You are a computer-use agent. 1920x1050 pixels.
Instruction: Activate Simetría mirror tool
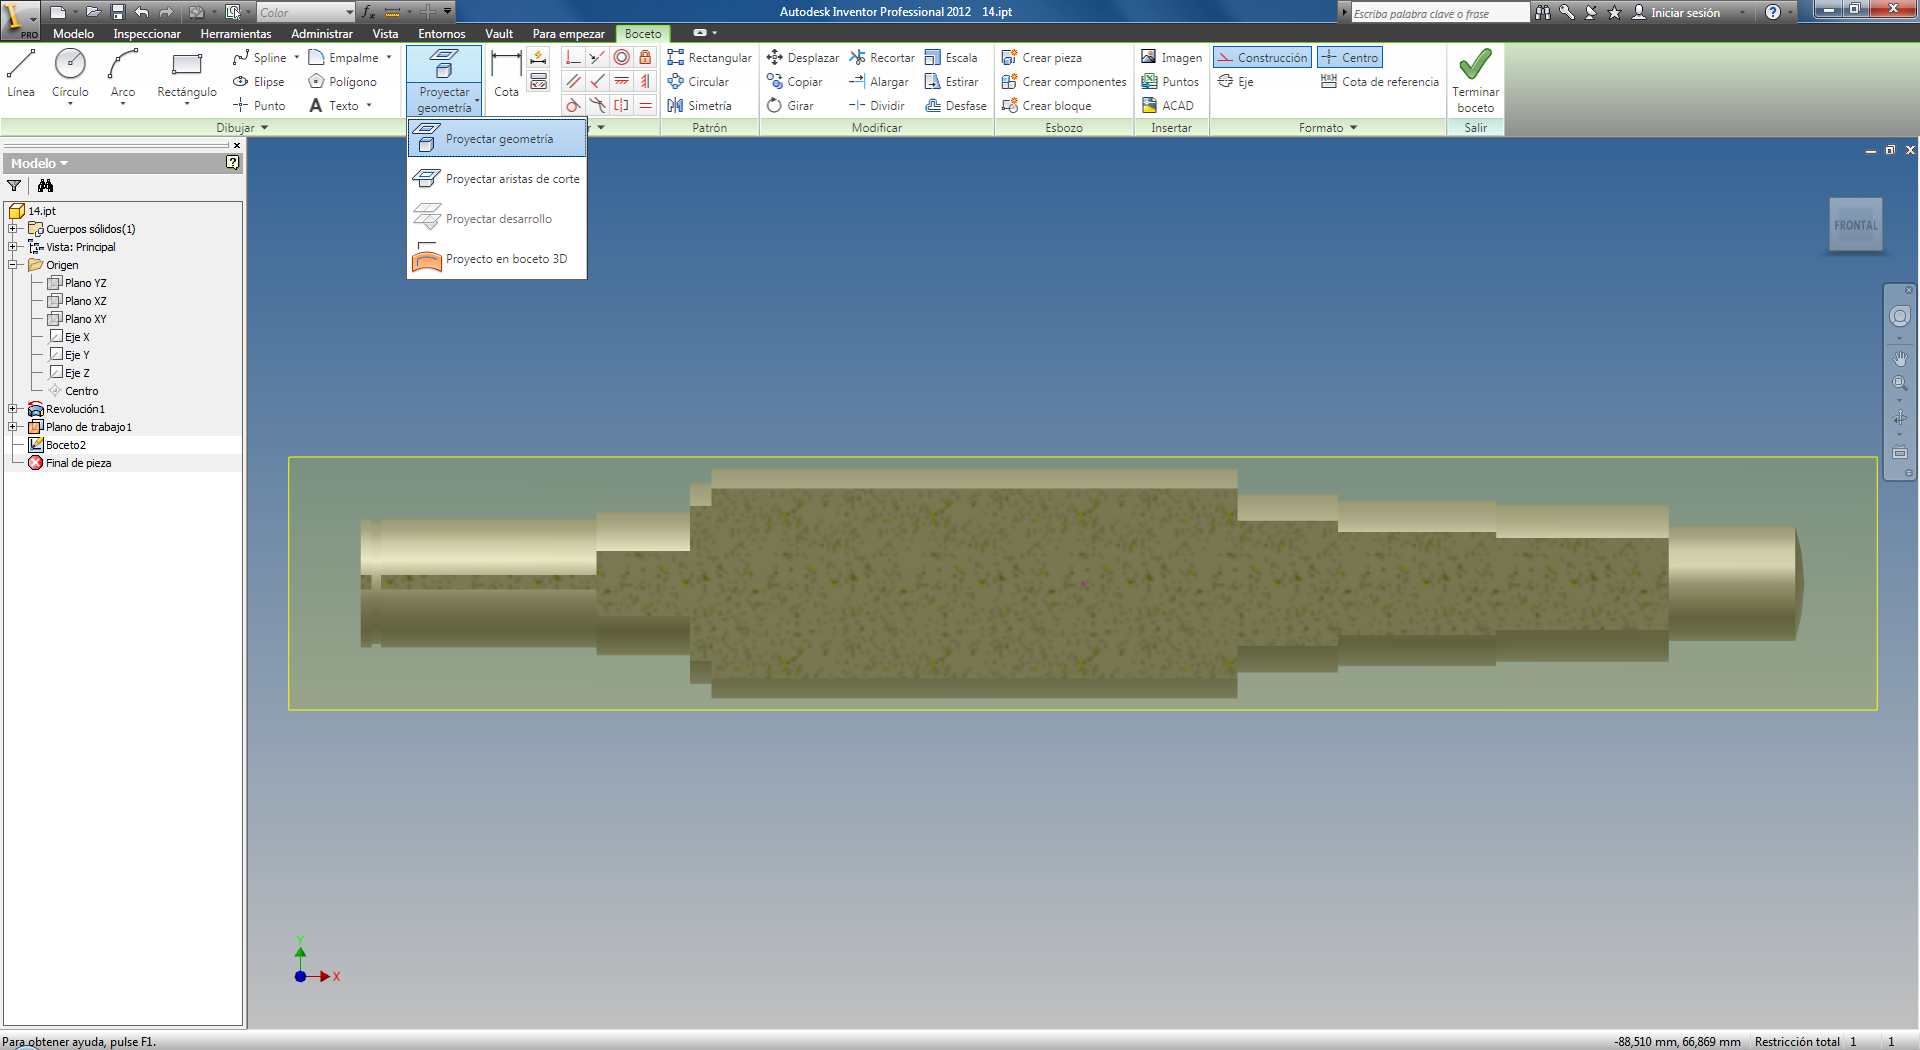point(699,106)
